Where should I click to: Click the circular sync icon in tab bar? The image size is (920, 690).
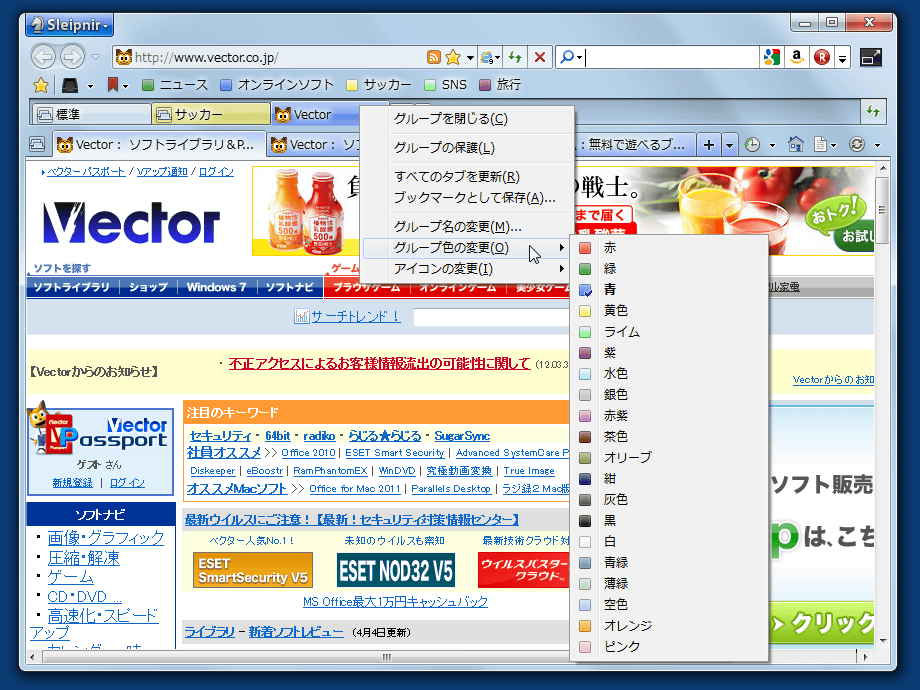point(857,144)
